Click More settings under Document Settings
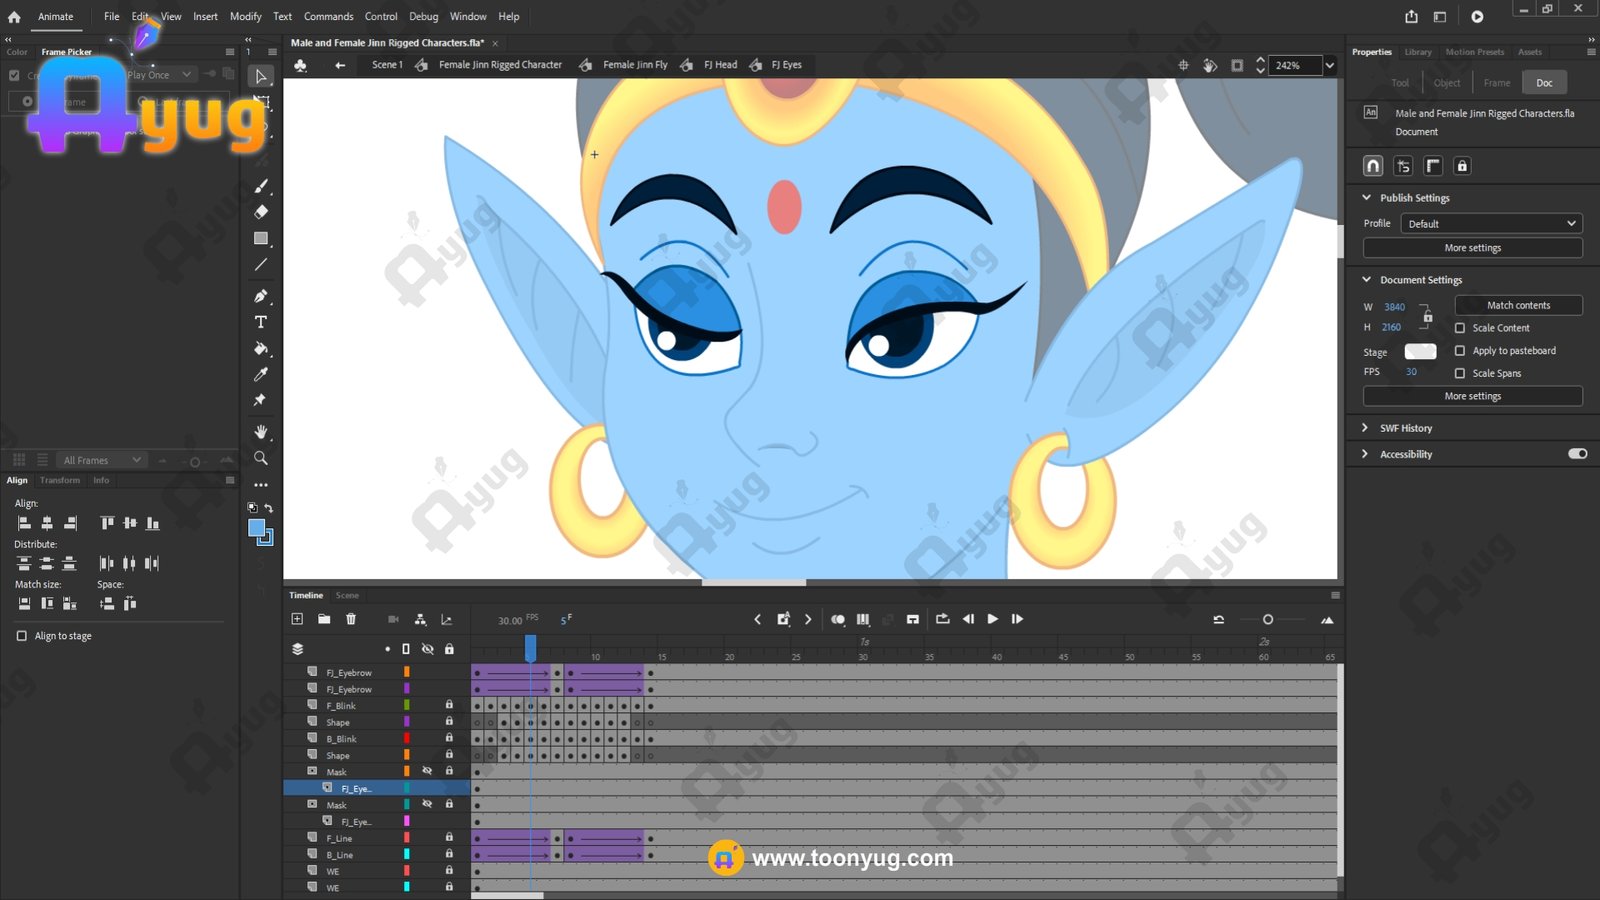 click(x=1473, y=396)
